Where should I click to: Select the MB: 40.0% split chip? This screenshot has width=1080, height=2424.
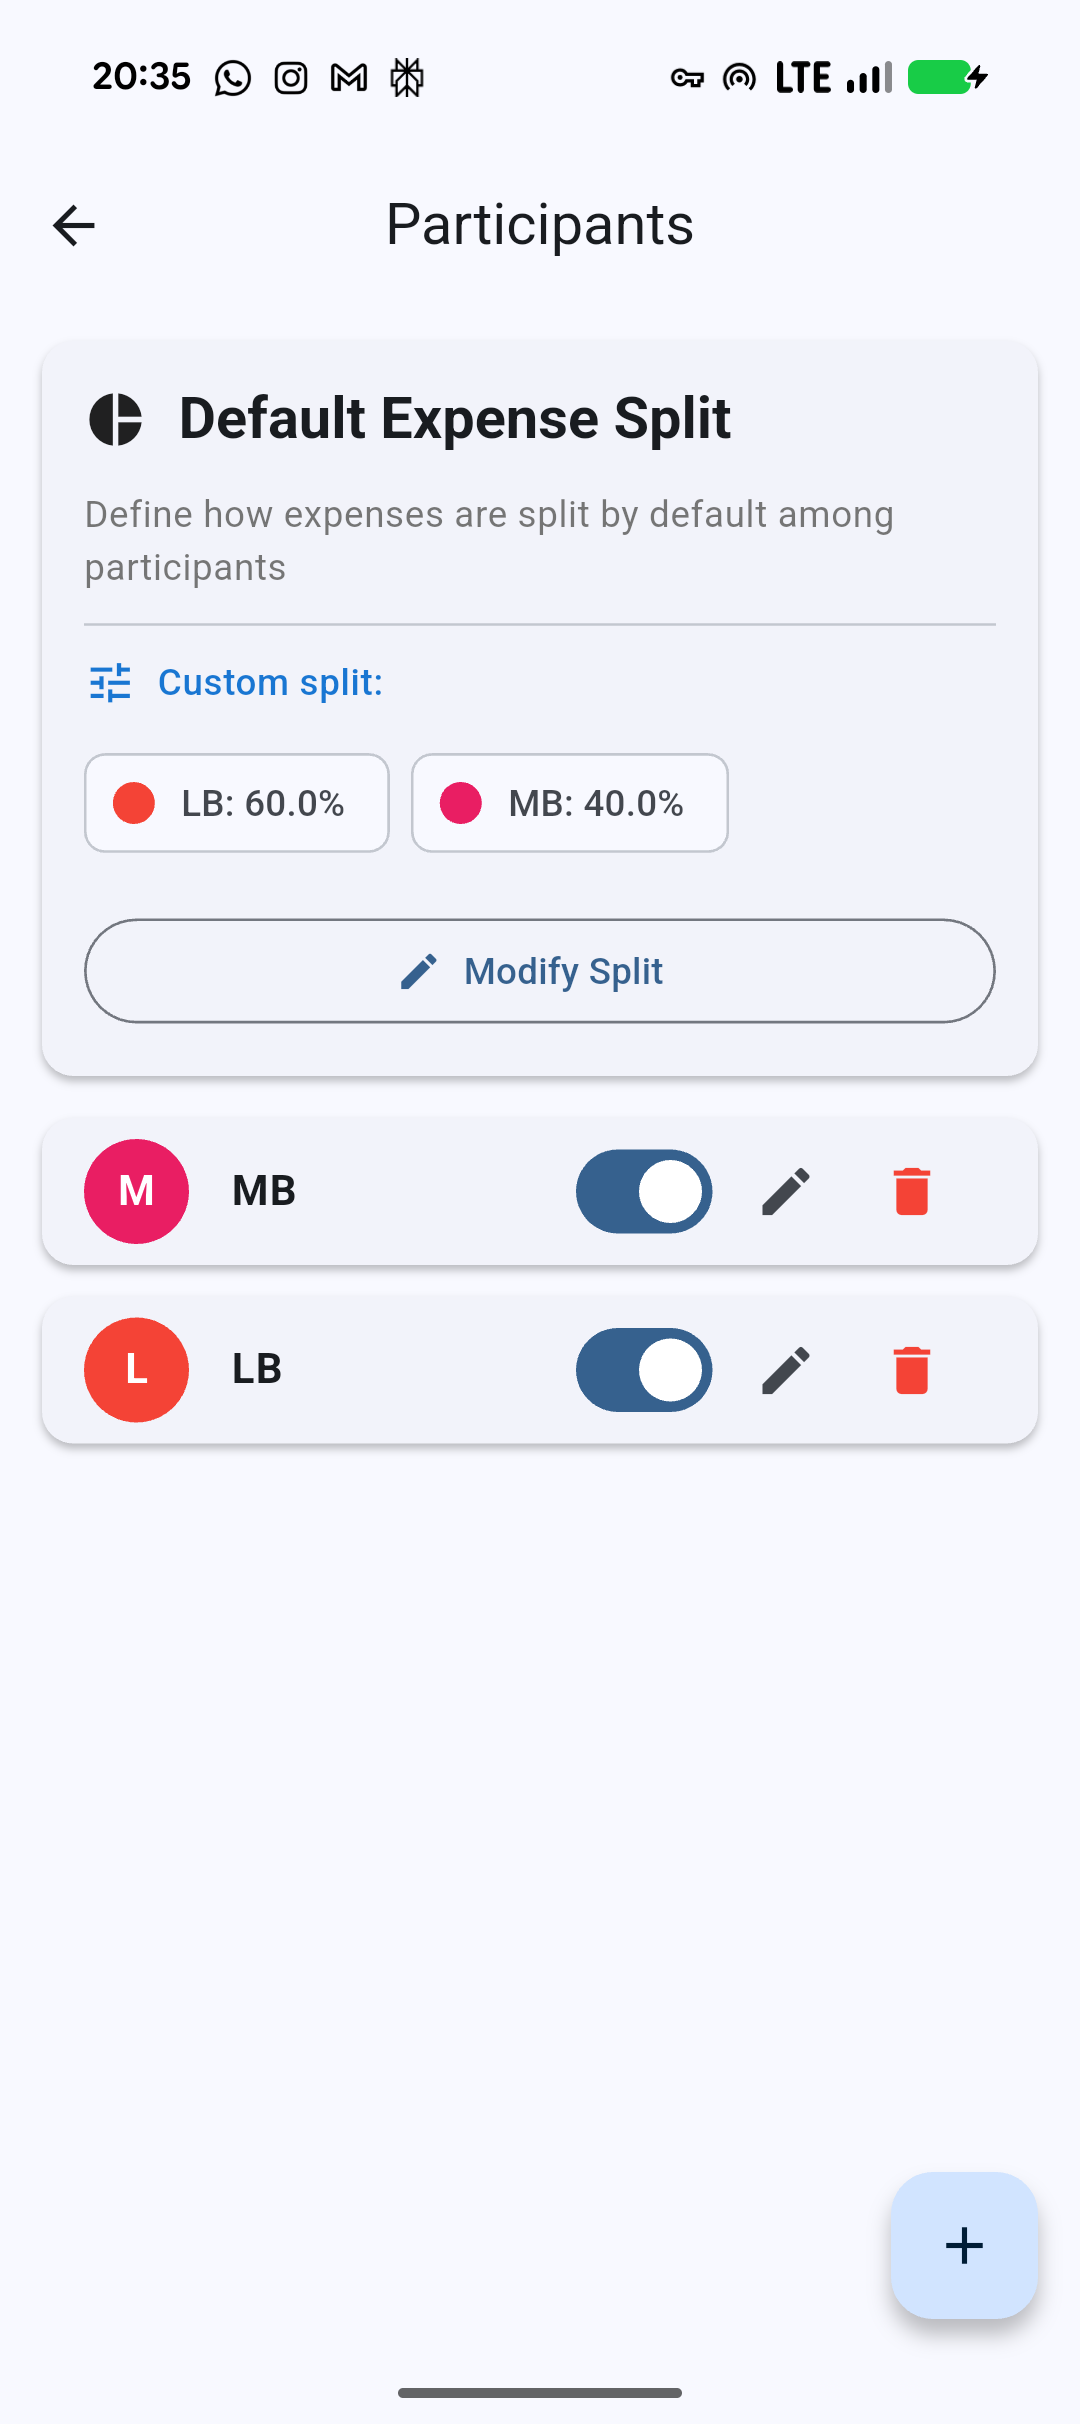[x=570, y=803]
